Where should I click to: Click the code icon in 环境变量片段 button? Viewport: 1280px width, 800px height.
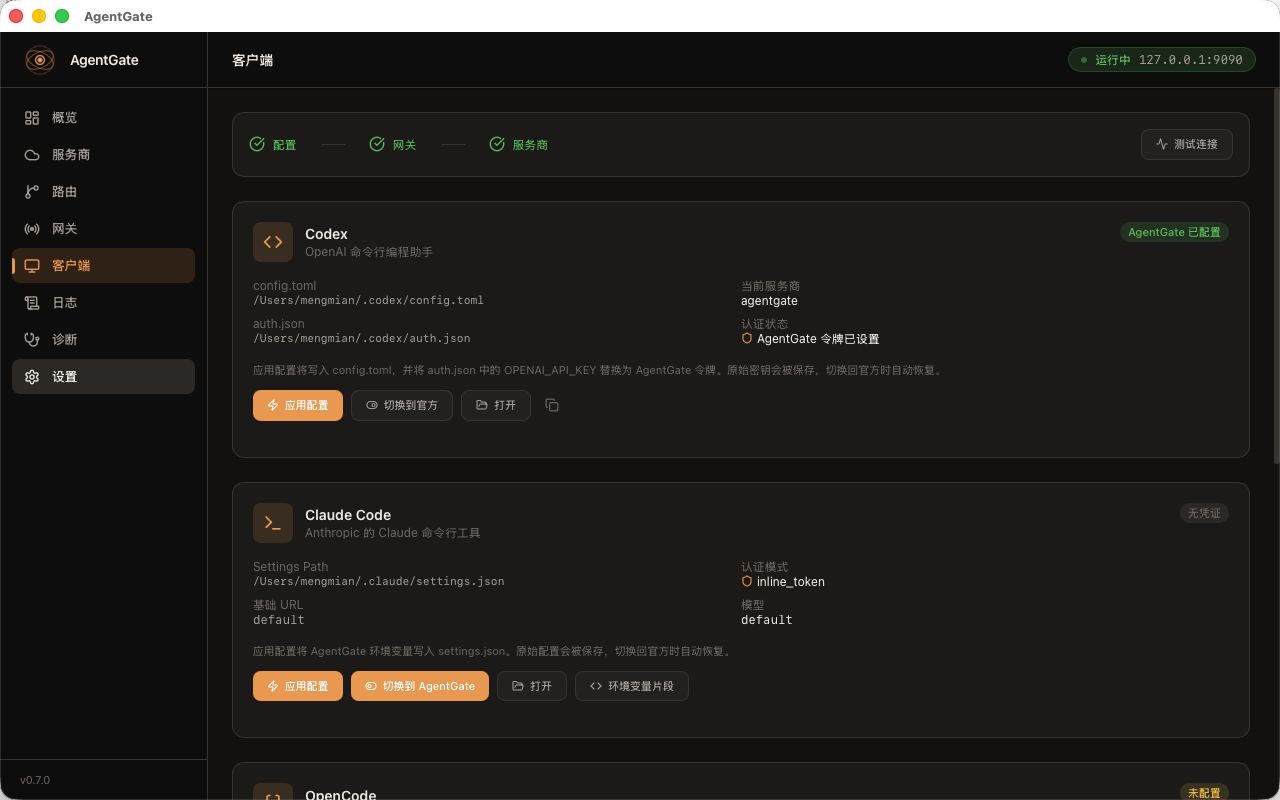click(x=596, y=686)
